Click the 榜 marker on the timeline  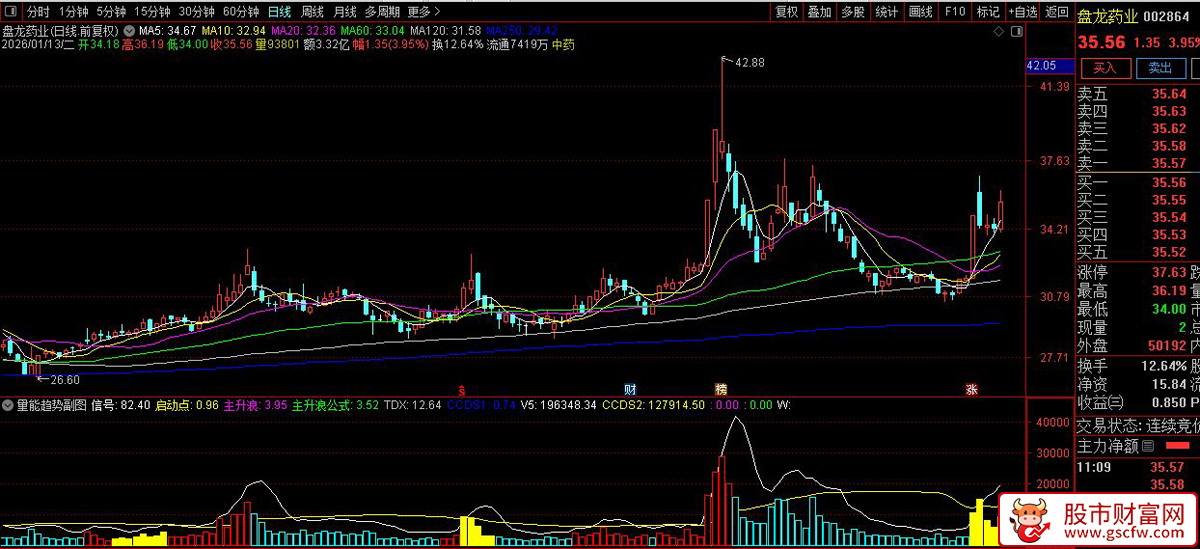click(x=720, y=388)
